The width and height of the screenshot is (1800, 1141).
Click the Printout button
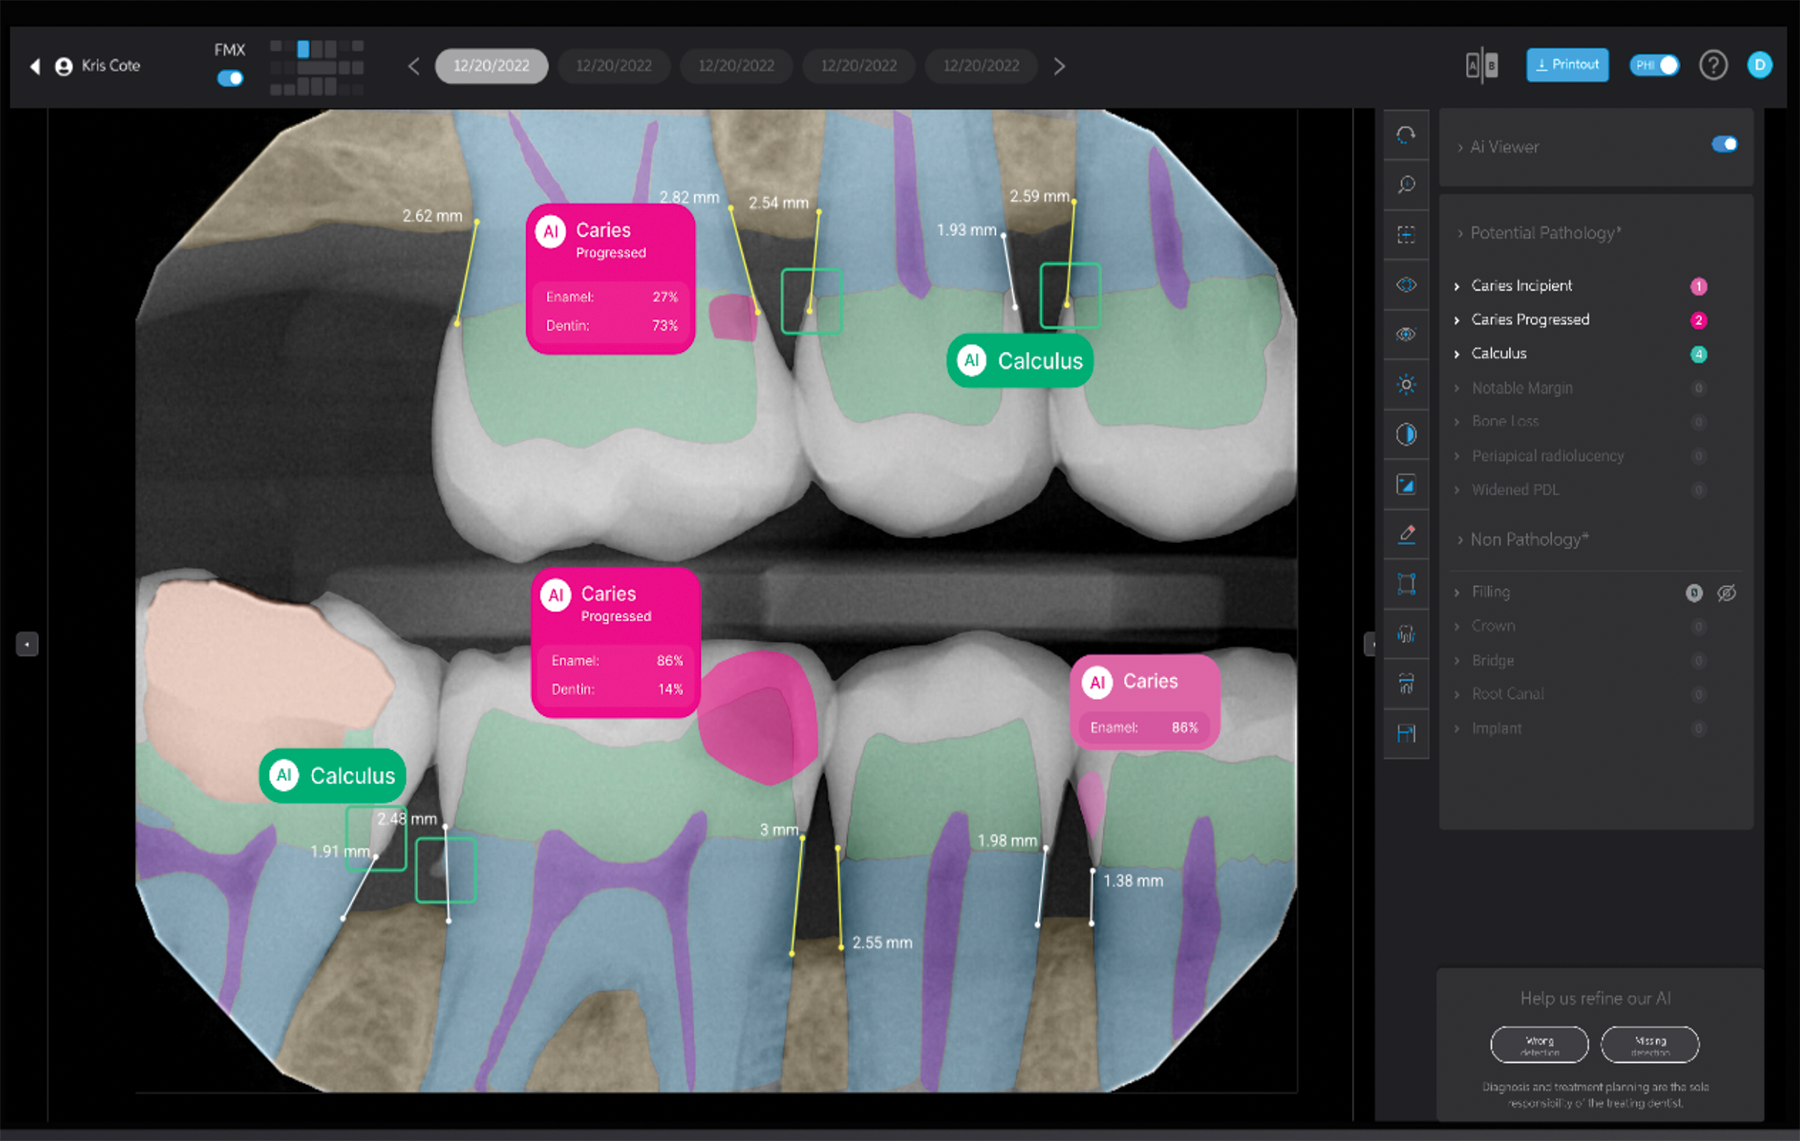tap(1567, 65)
